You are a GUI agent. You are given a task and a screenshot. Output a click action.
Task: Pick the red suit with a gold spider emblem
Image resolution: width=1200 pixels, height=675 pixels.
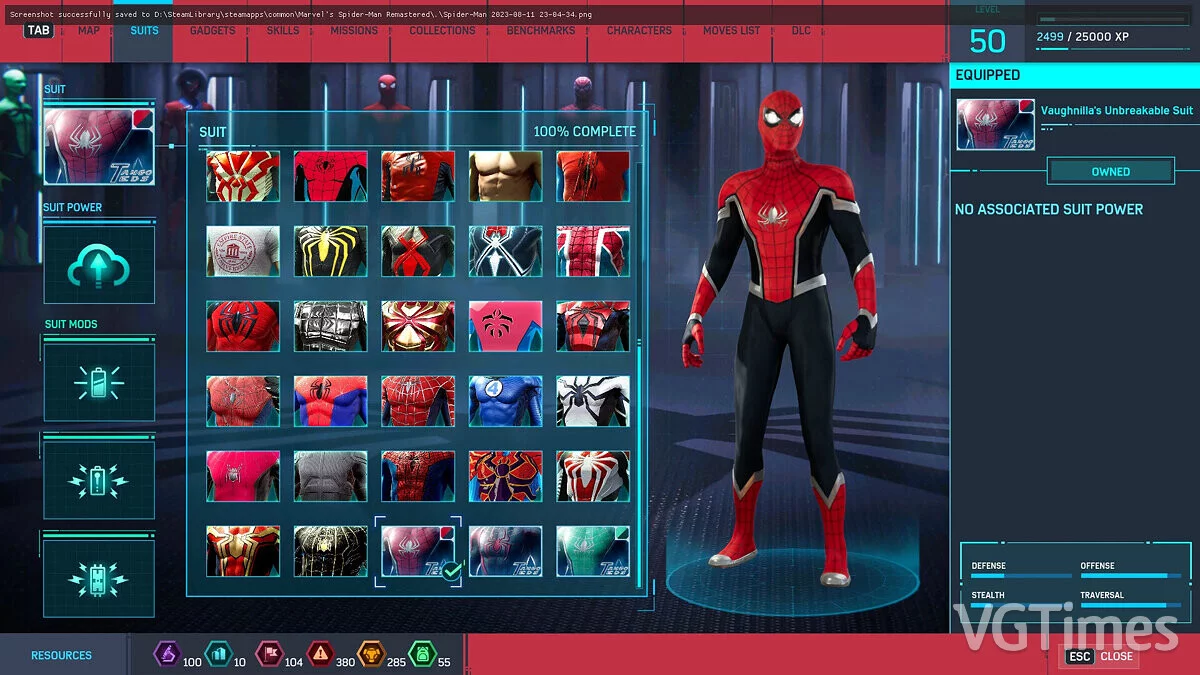point(243,551)
